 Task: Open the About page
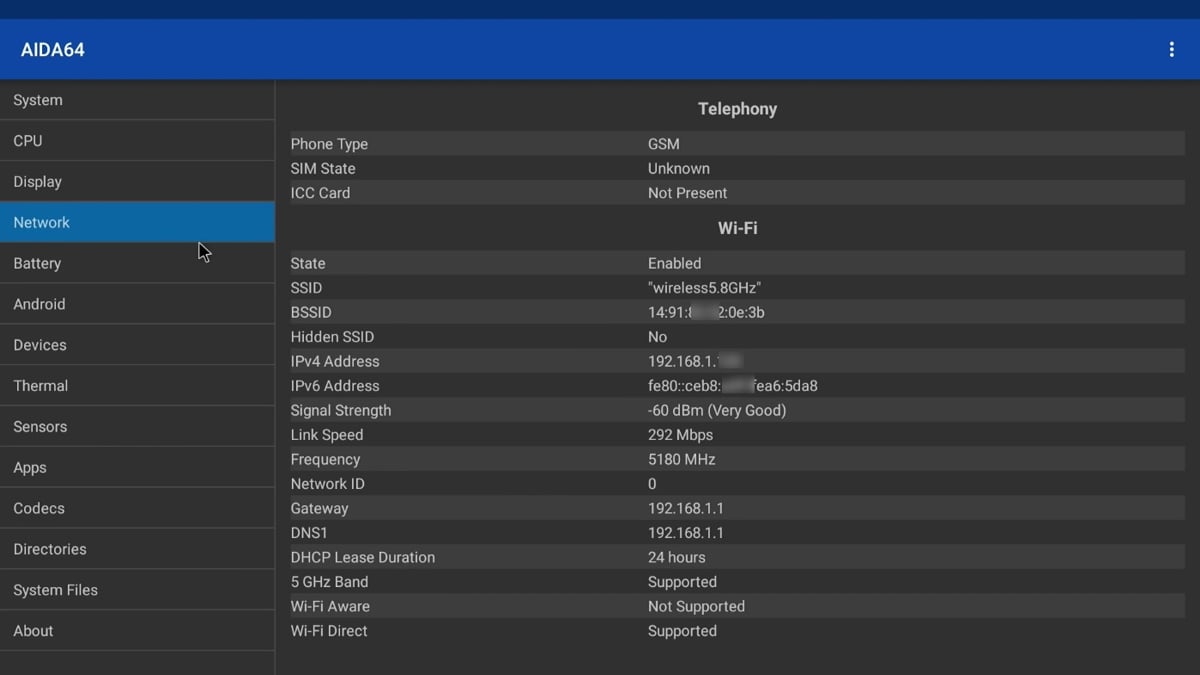coord(137,631)
